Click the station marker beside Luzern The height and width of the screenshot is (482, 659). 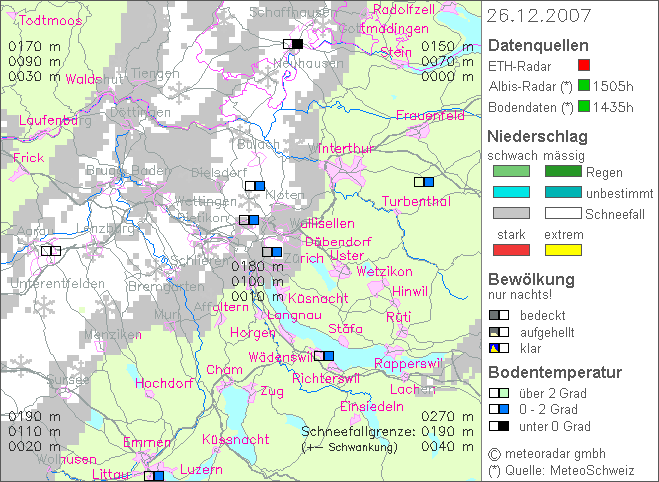(154, 476)
